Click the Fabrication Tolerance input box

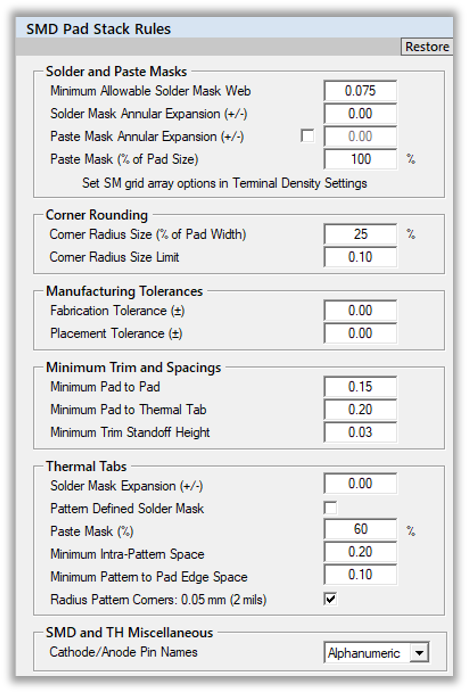click(360, 310)
